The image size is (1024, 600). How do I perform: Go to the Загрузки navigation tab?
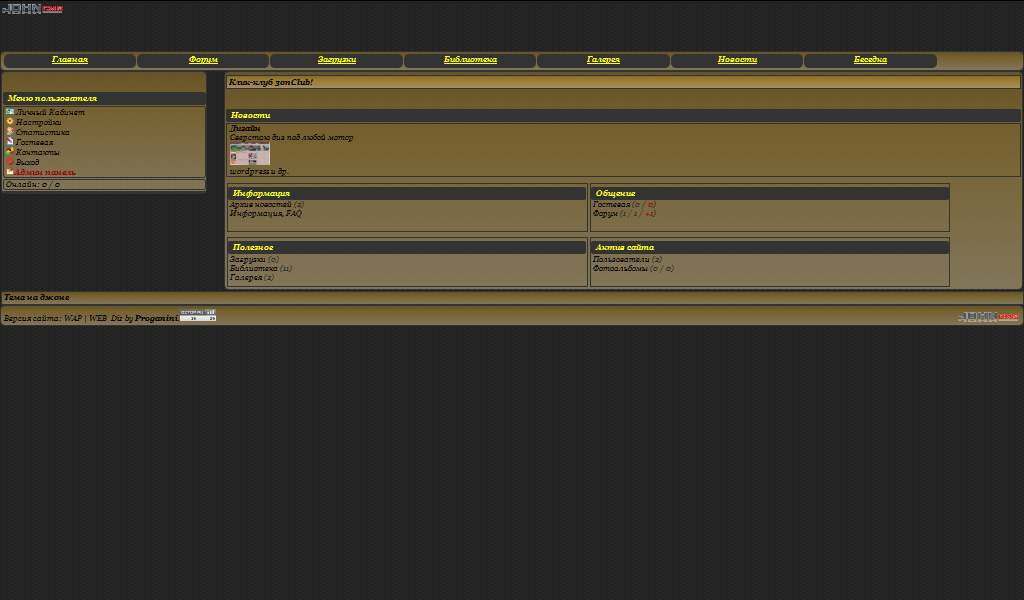337,60
